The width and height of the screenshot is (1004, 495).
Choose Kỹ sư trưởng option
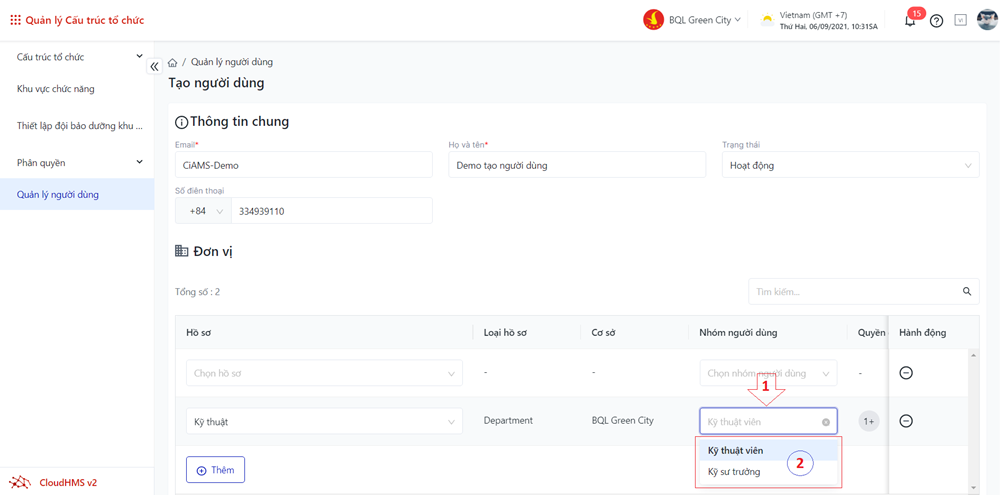(x=734, y=472)
